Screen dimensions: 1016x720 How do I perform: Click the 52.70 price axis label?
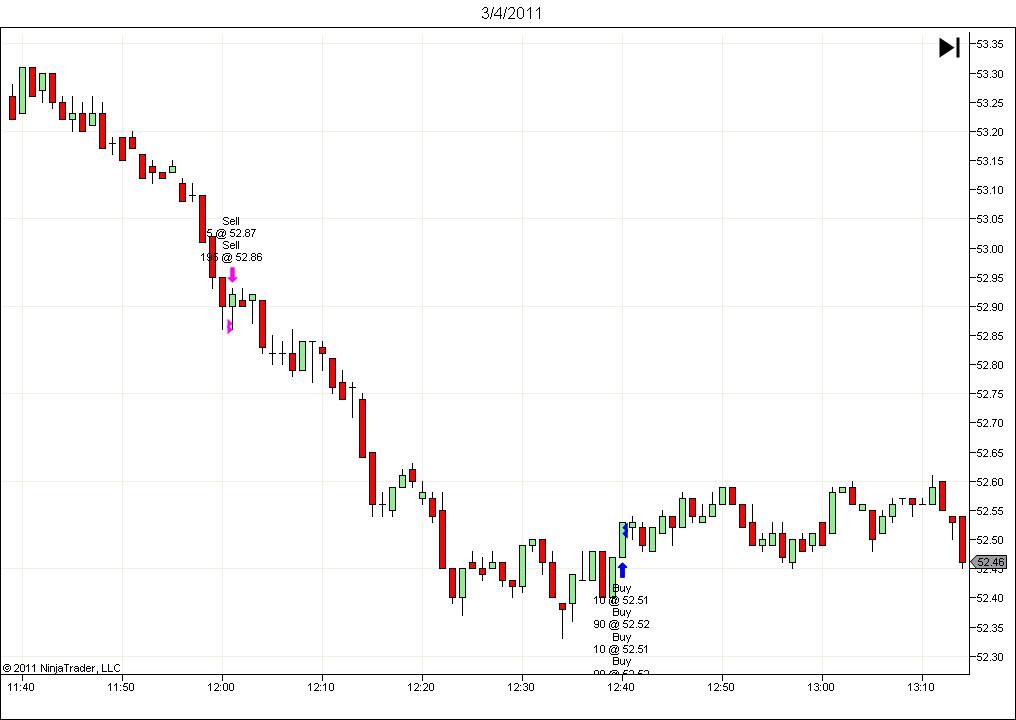(989, 423)
